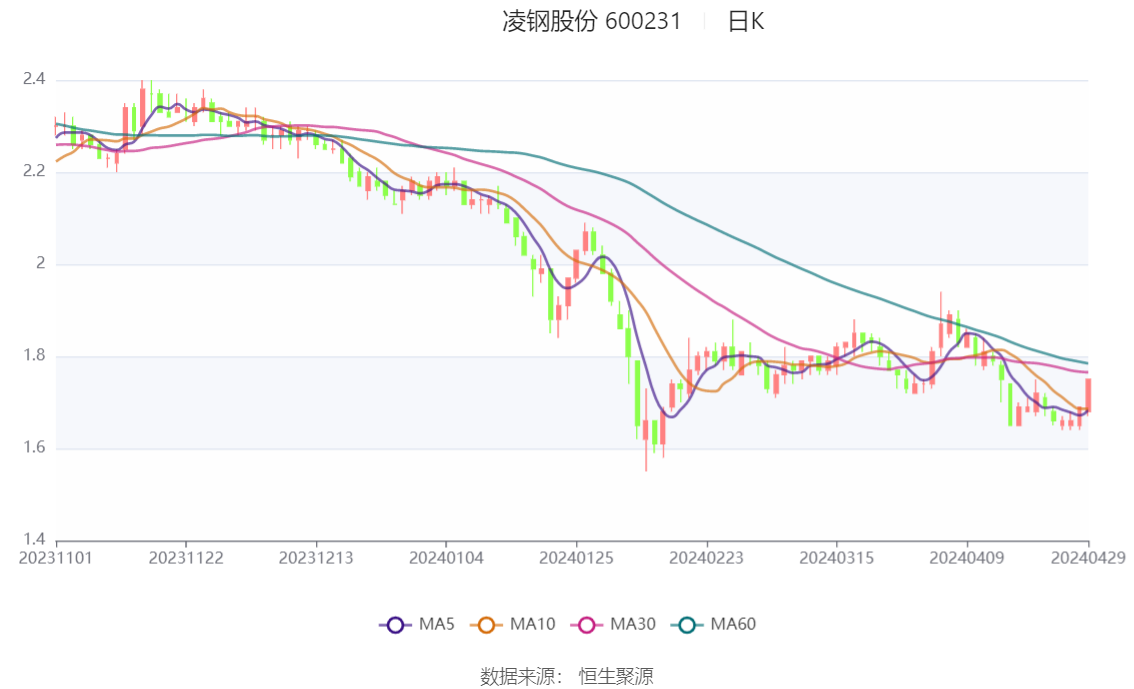Click the 20240409 x-axis date label
1134x689 pixels.
pyautogui.click(x=966, y=558)
